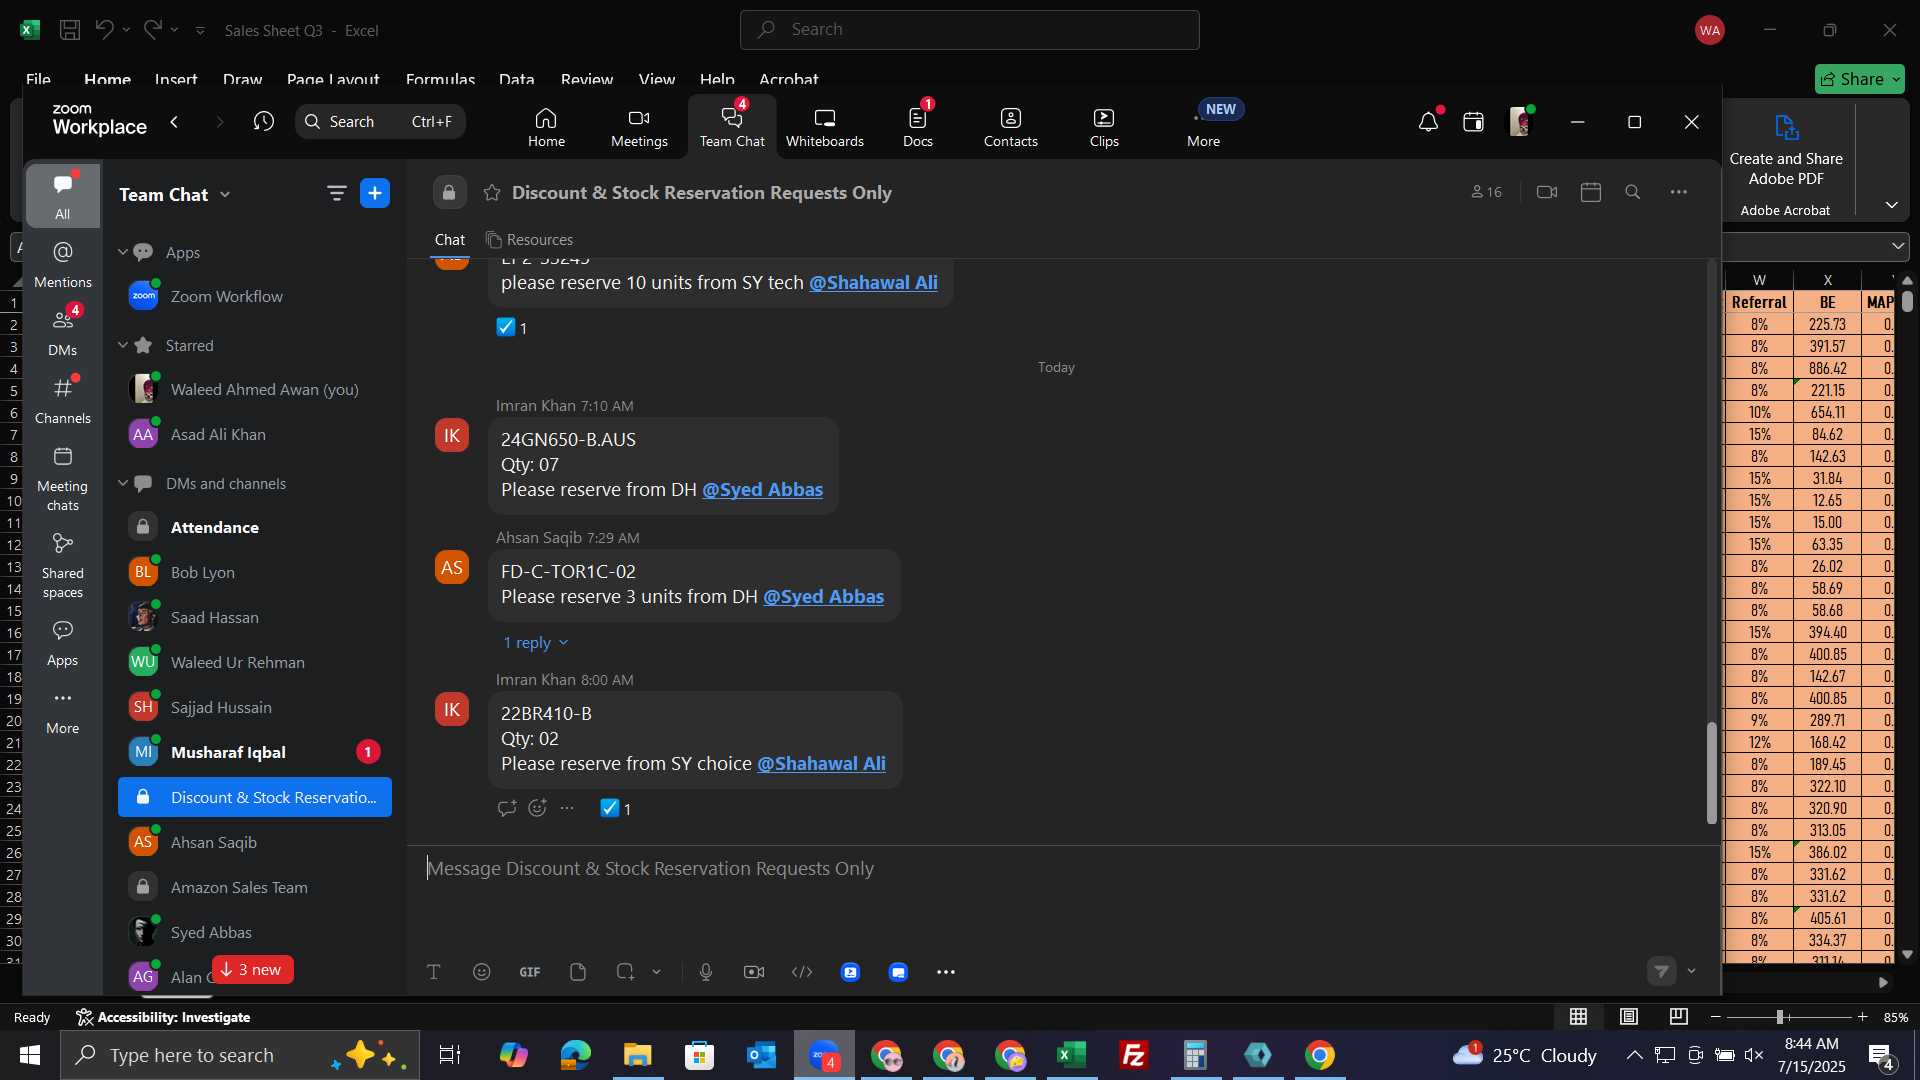
Task: Reply to Imran Khan's 22BR410-B message
Action: click(507, 808)
